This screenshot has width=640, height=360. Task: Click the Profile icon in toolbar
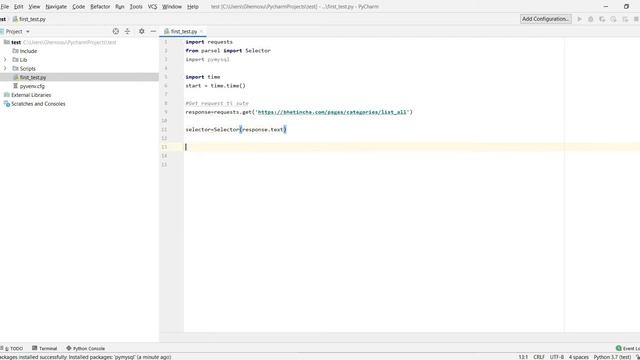[x=613, y=19]
